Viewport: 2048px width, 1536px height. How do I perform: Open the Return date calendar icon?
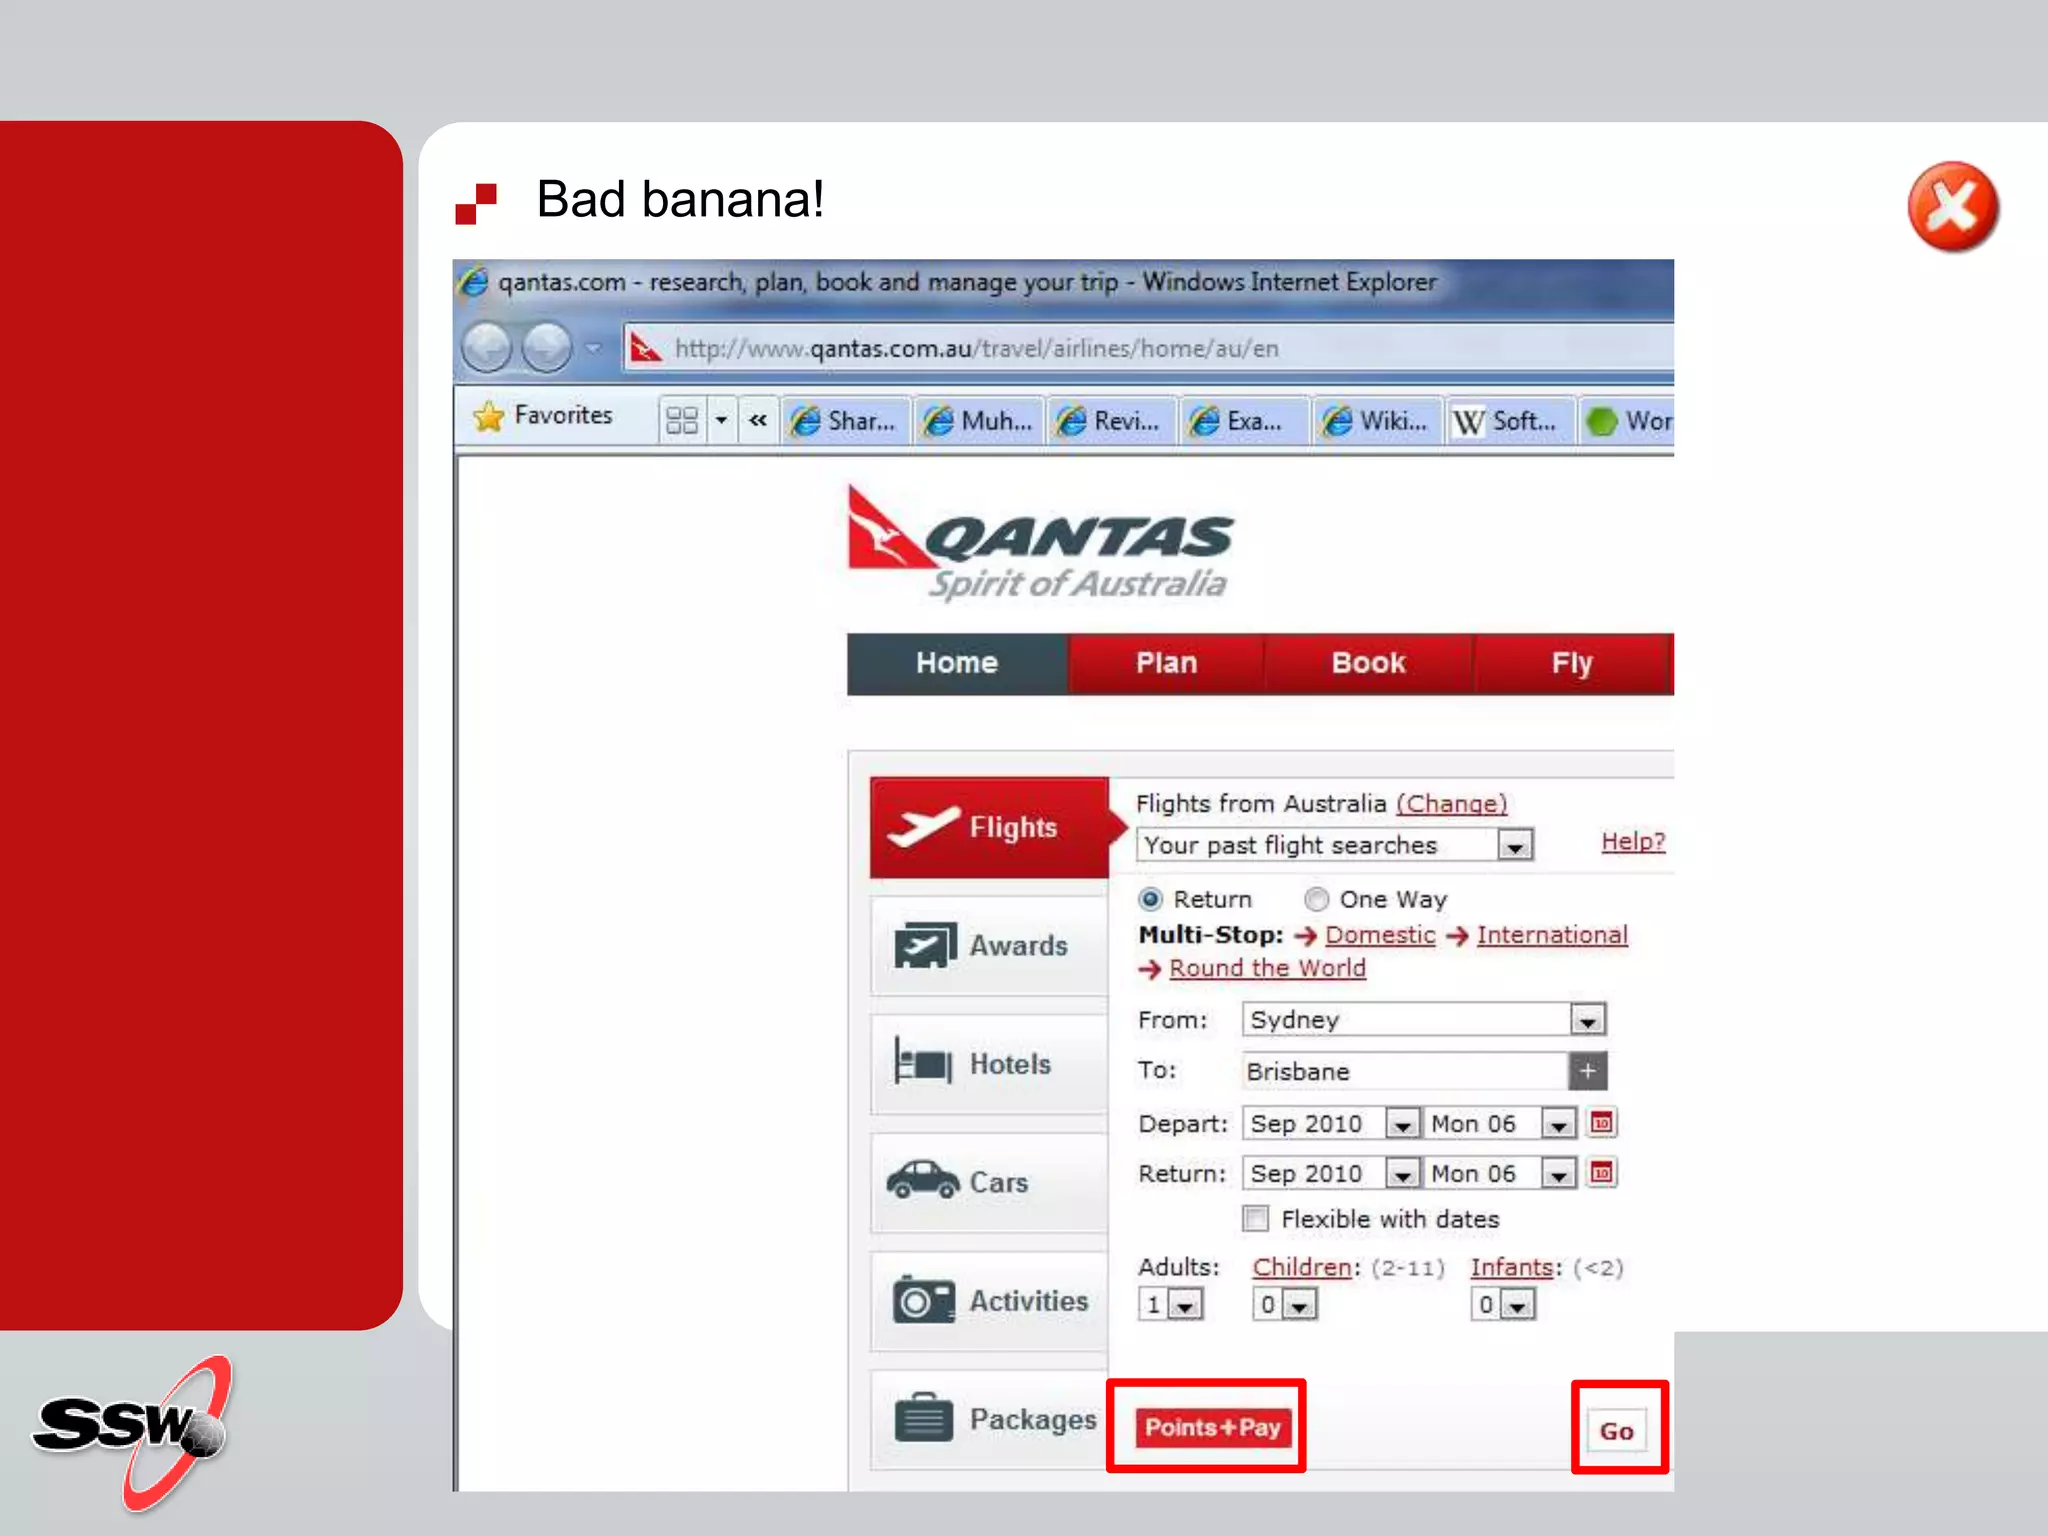[x=1602, y=1172]
